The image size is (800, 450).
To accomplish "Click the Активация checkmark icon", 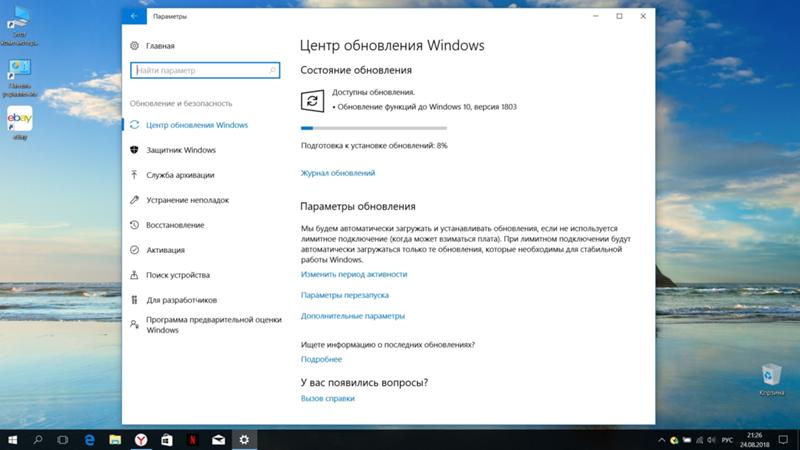I will pos(134,250).
